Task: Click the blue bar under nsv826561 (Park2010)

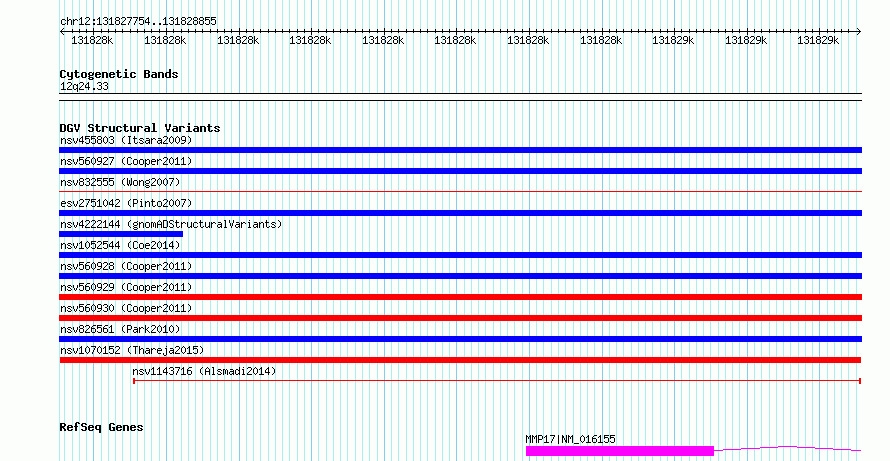Action: (460, 339)
